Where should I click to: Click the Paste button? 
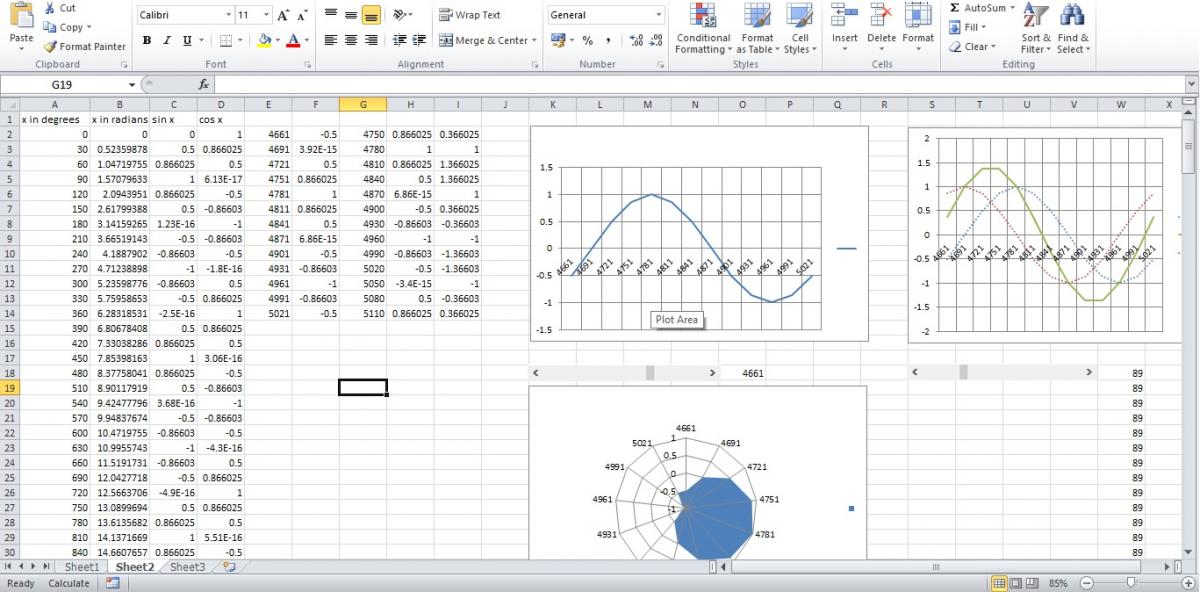(x=21, y=27)
